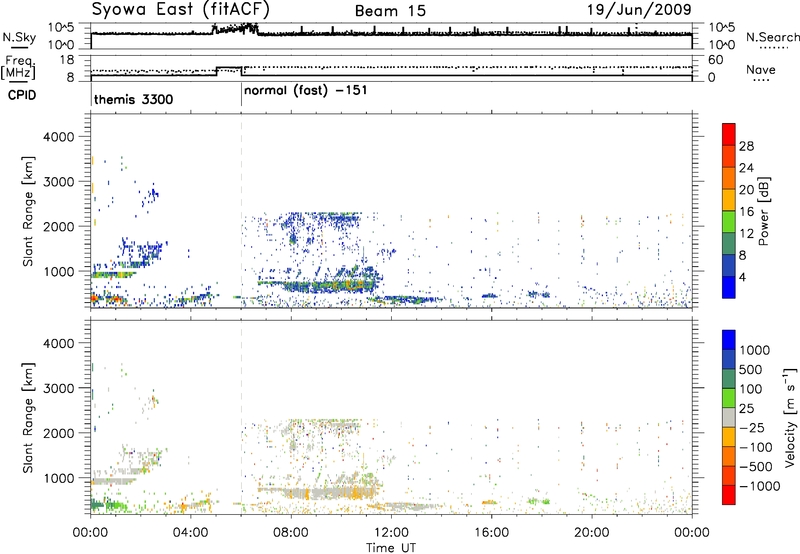Click the '4000' tick of the power panel
This screenshot has width=800, height=554.
coord(58,137)
